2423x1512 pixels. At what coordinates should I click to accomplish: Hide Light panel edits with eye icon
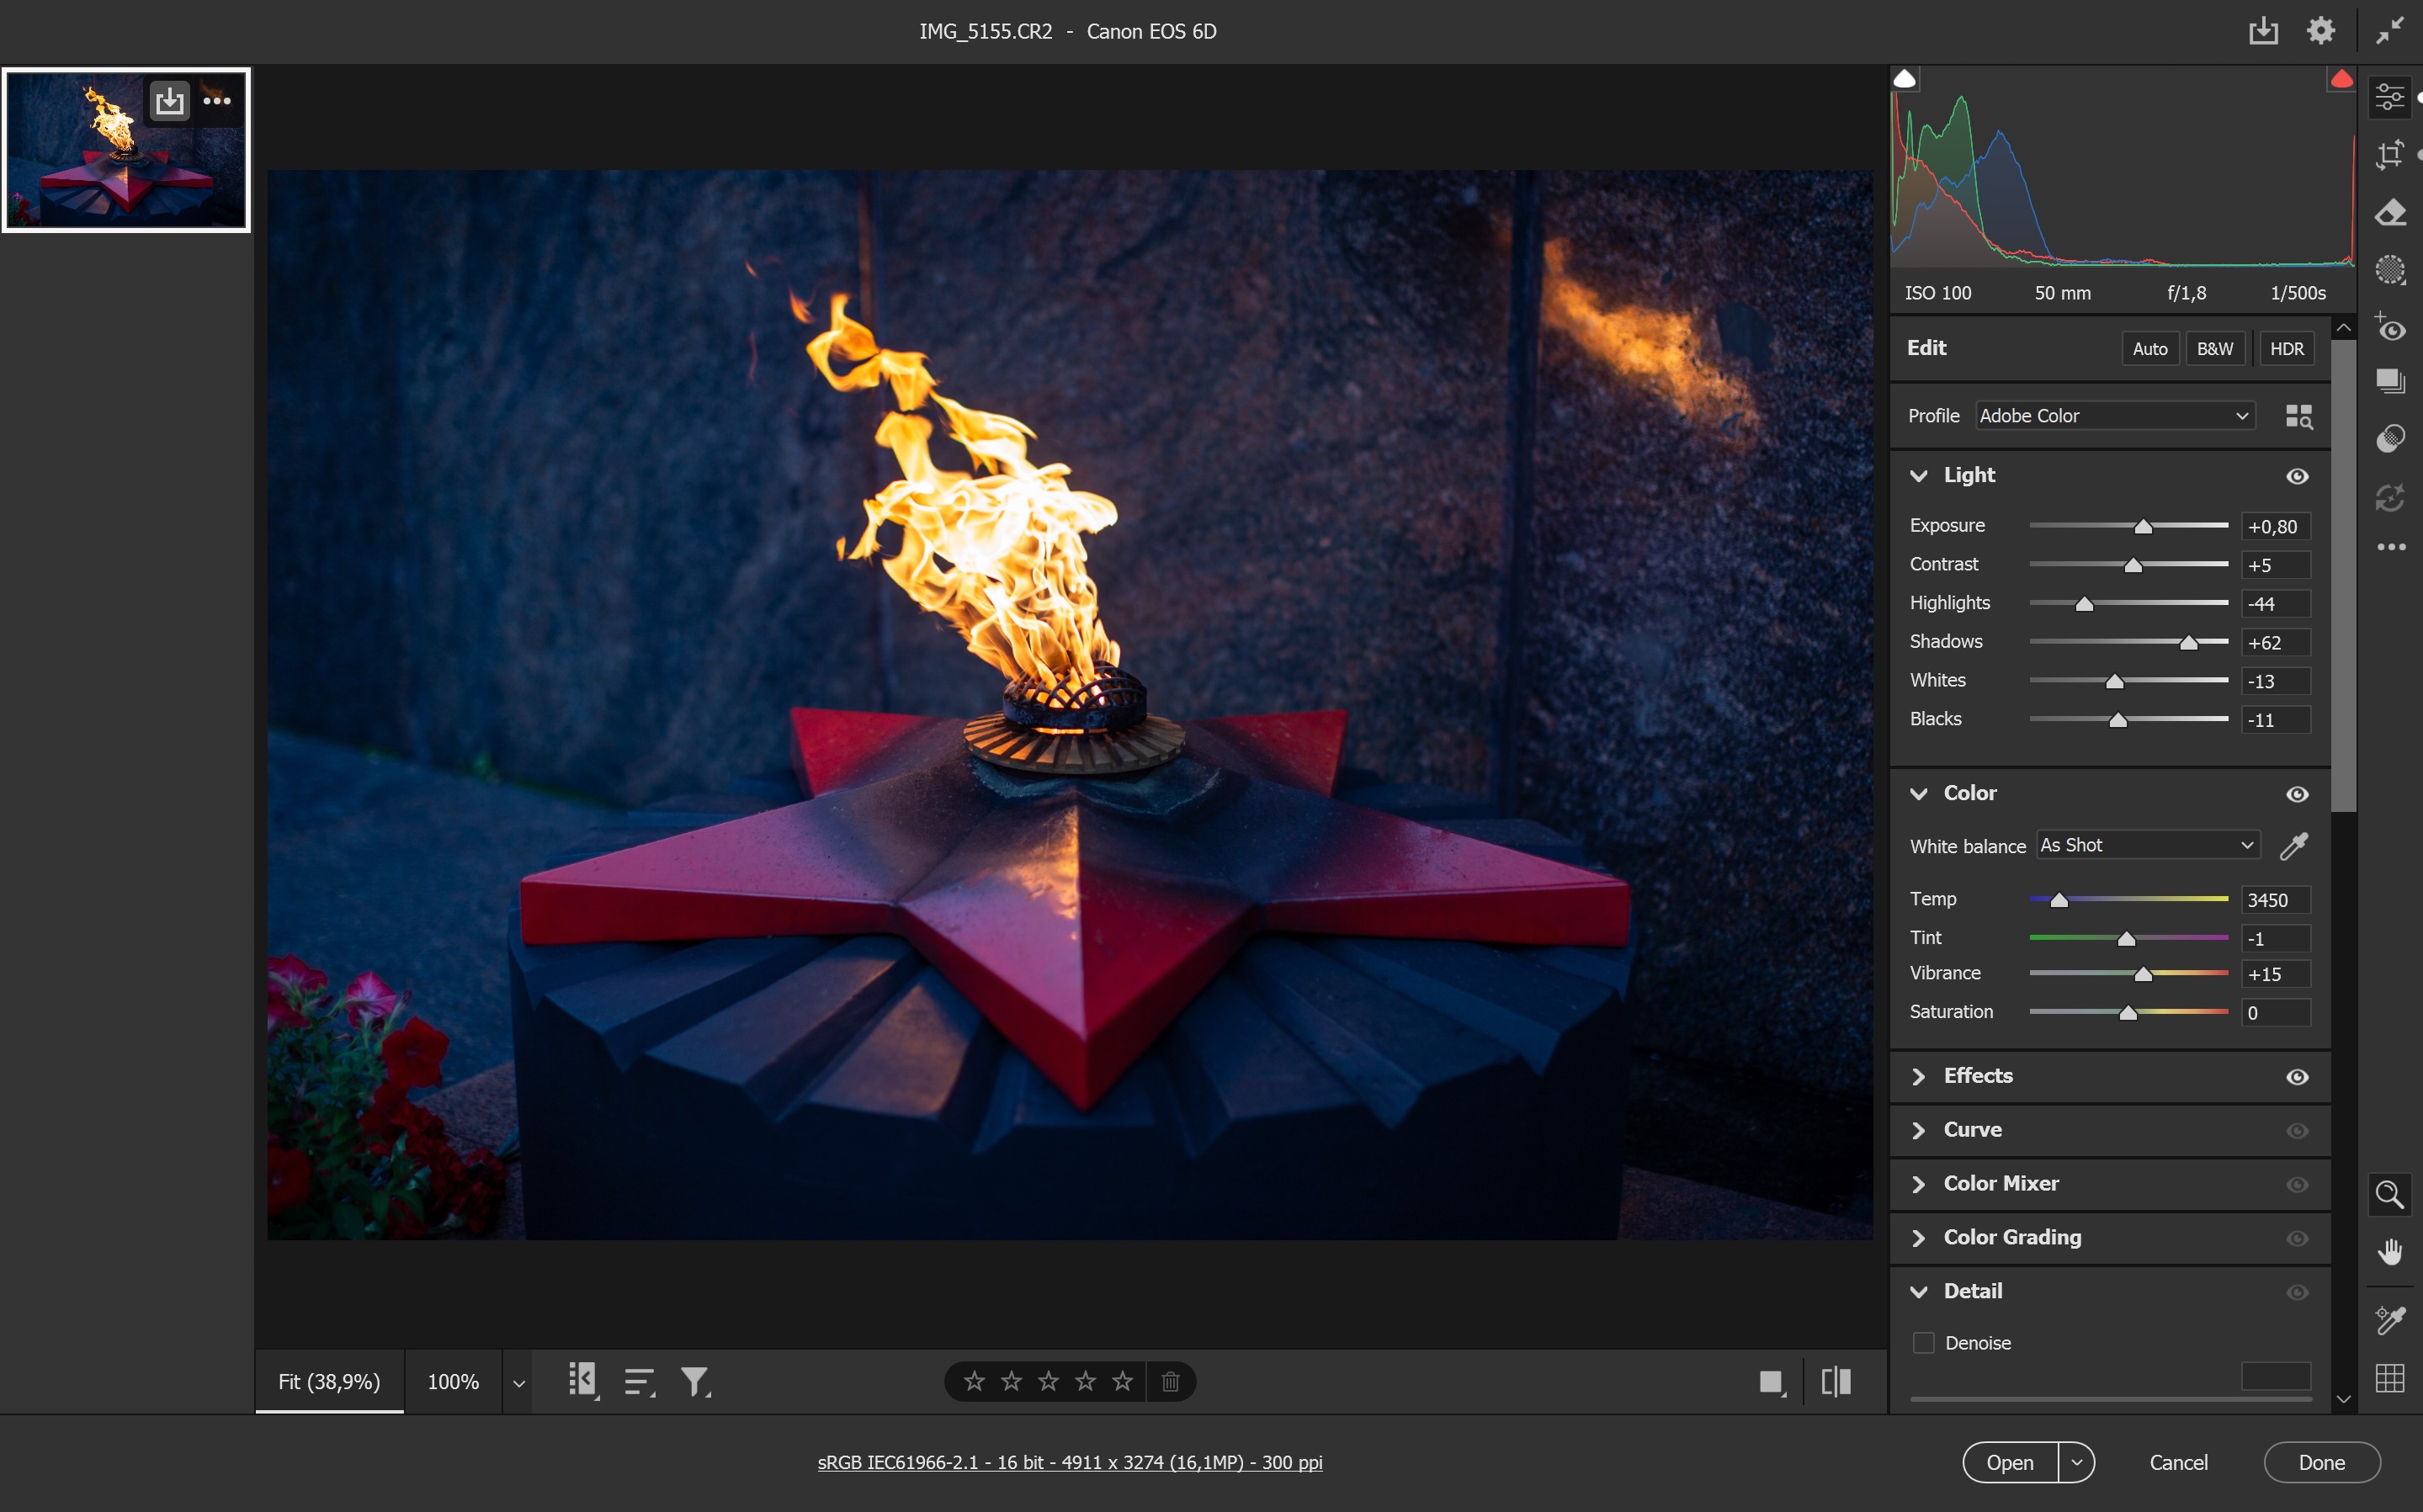(2297, 476)
